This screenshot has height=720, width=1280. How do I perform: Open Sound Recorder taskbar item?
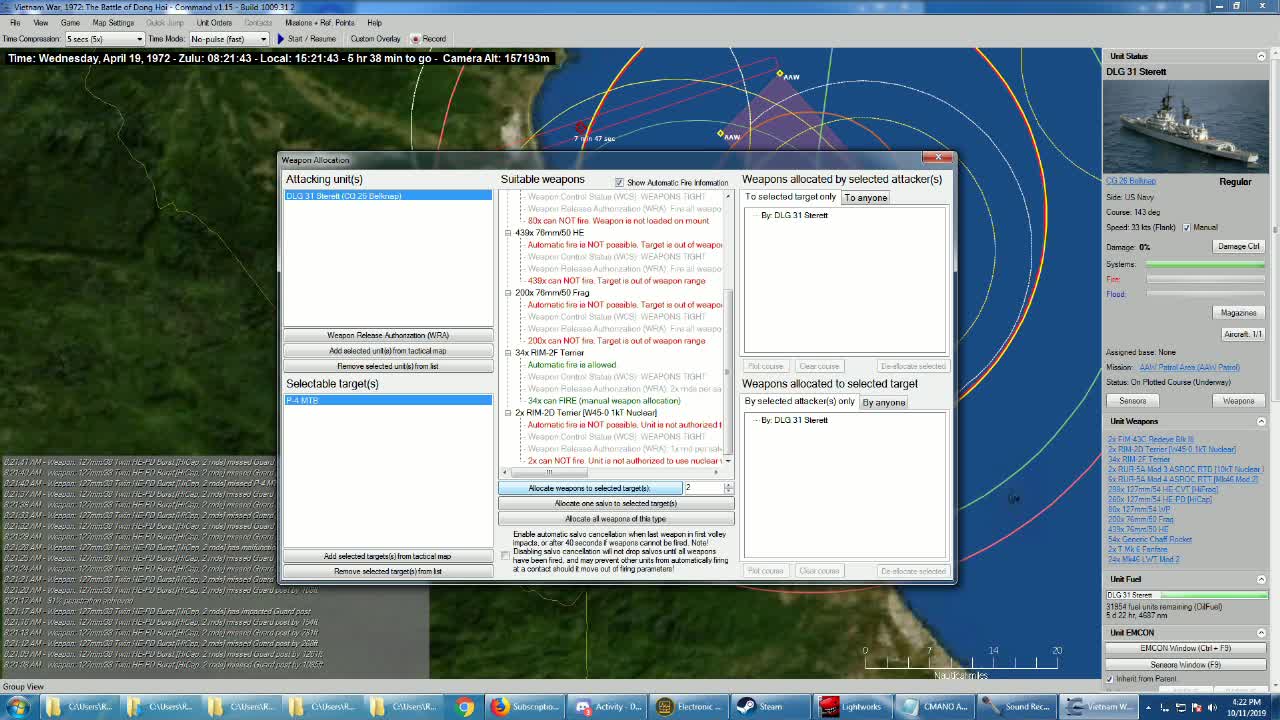(1016, 707)
